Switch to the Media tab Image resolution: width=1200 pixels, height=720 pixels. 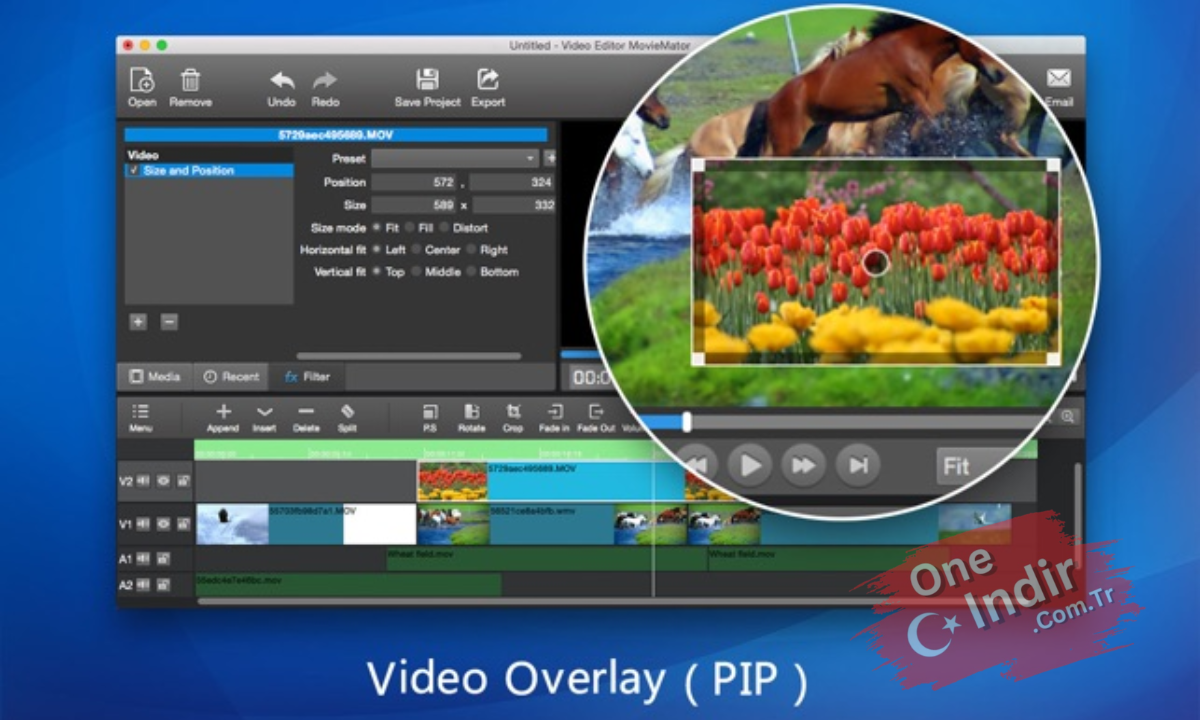click(155, 377)
